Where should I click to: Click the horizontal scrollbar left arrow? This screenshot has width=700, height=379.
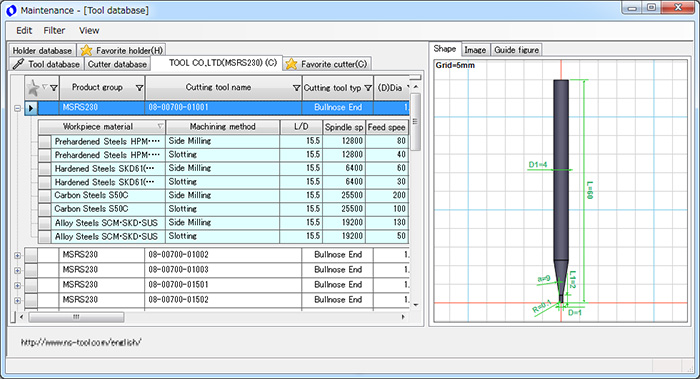click(22, 317)
